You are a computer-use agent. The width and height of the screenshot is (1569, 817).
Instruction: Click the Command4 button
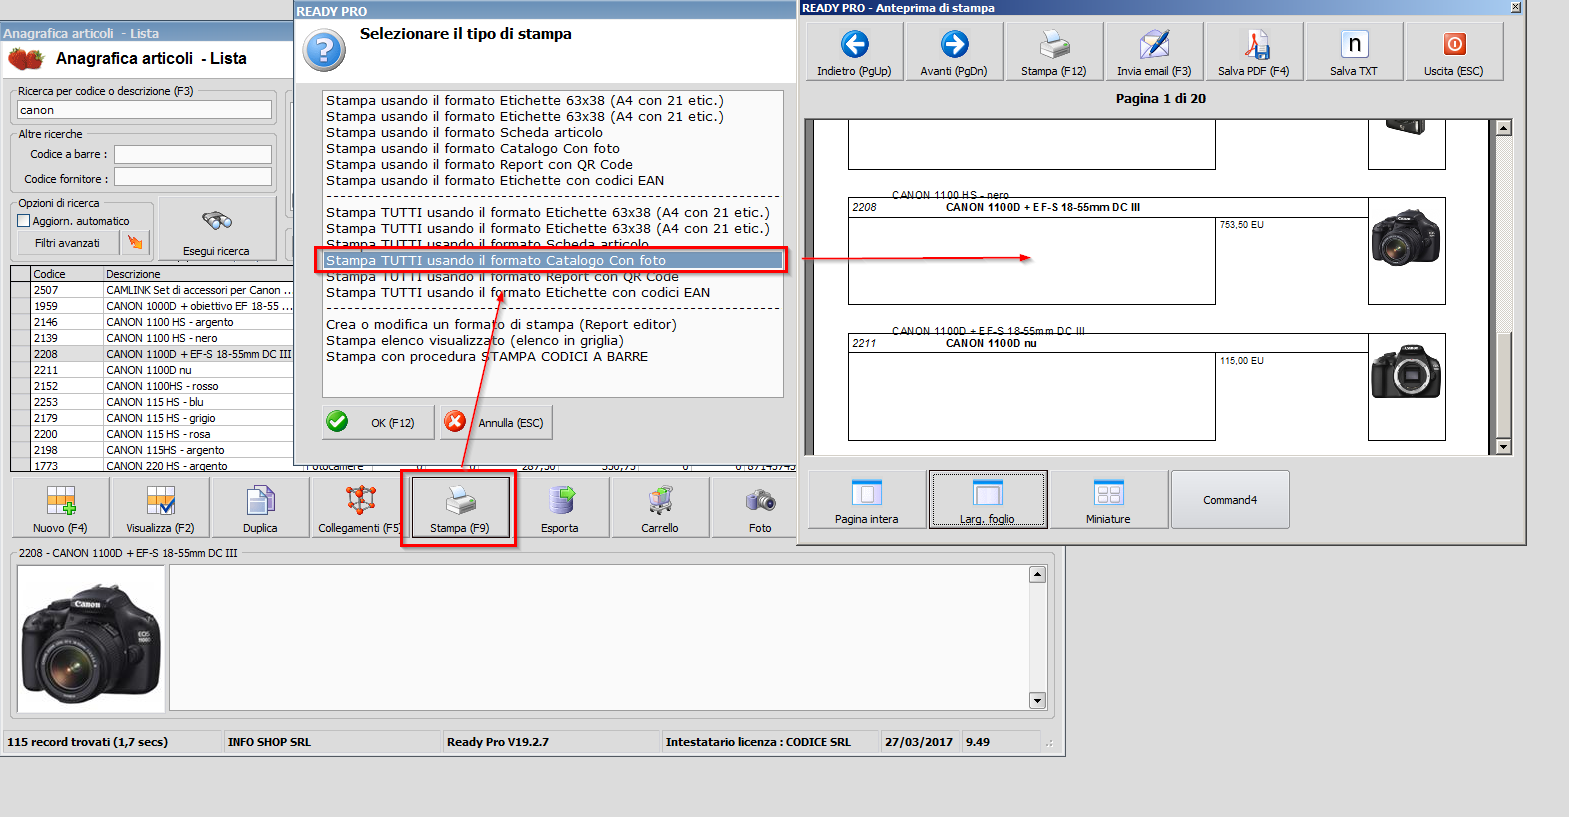[x=1230, y=500]
